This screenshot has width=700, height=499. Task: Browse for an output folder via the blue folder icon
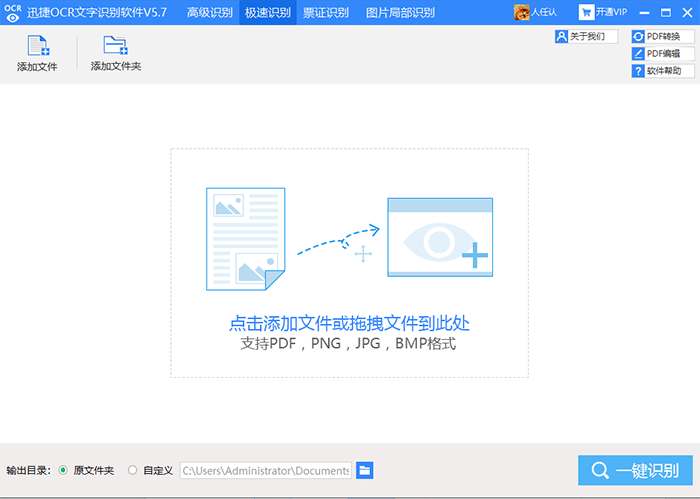(x=364, y=470)
